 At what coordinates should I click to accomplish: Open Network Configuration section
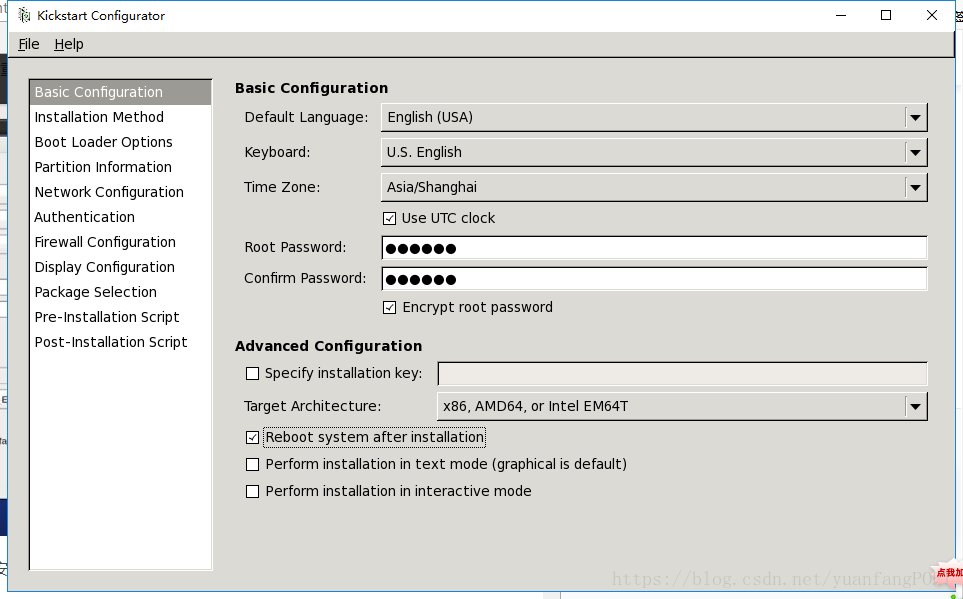tap(120, 192)
